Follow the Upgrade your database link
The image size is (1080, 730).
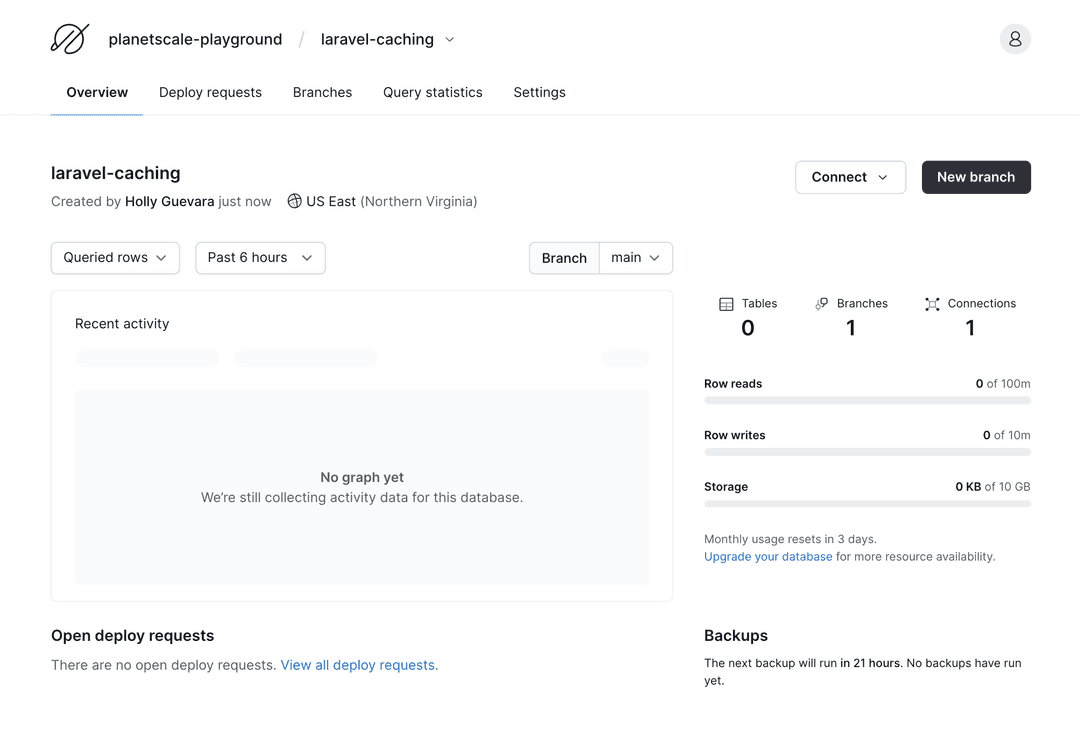click(x=768, y=557)
